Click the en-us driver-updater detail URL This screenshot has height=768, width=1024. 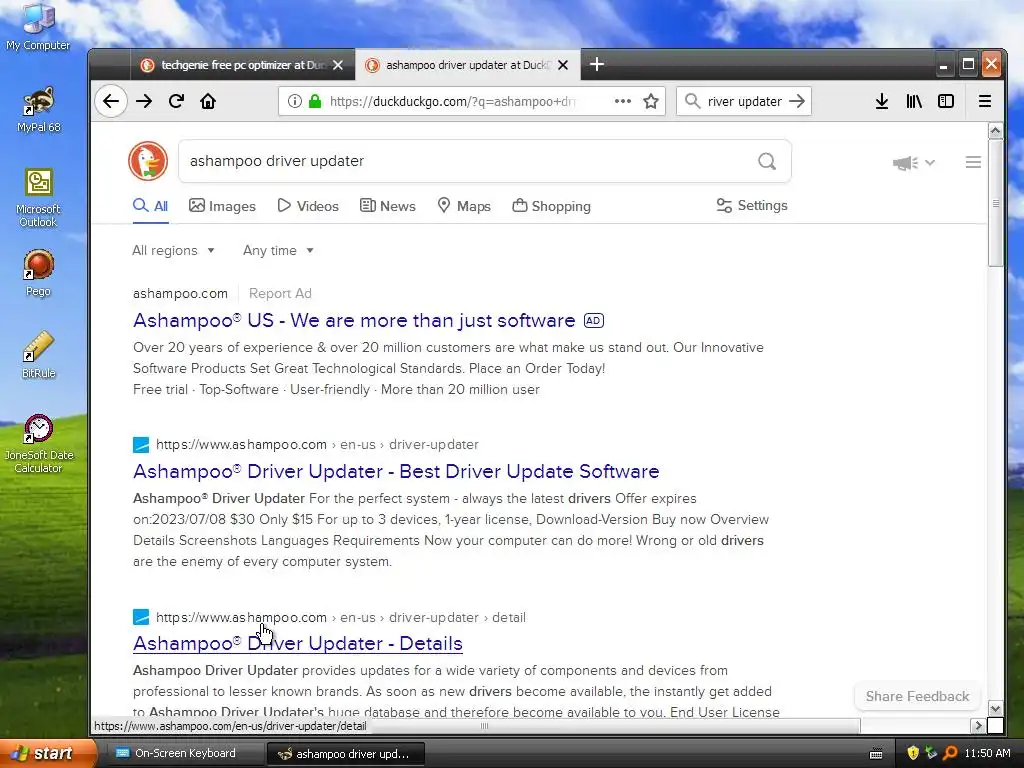coord(340,617)
